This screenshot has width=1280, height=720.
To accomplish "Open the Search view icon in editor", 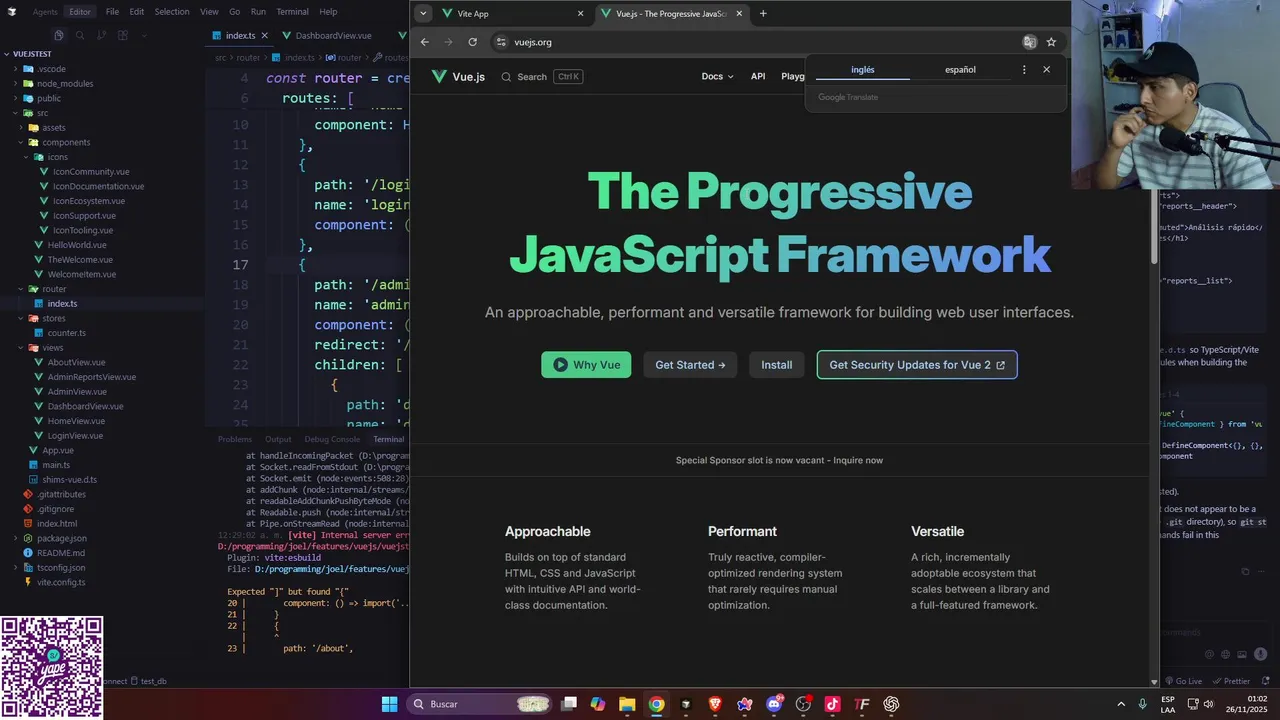I will (80, 35).
